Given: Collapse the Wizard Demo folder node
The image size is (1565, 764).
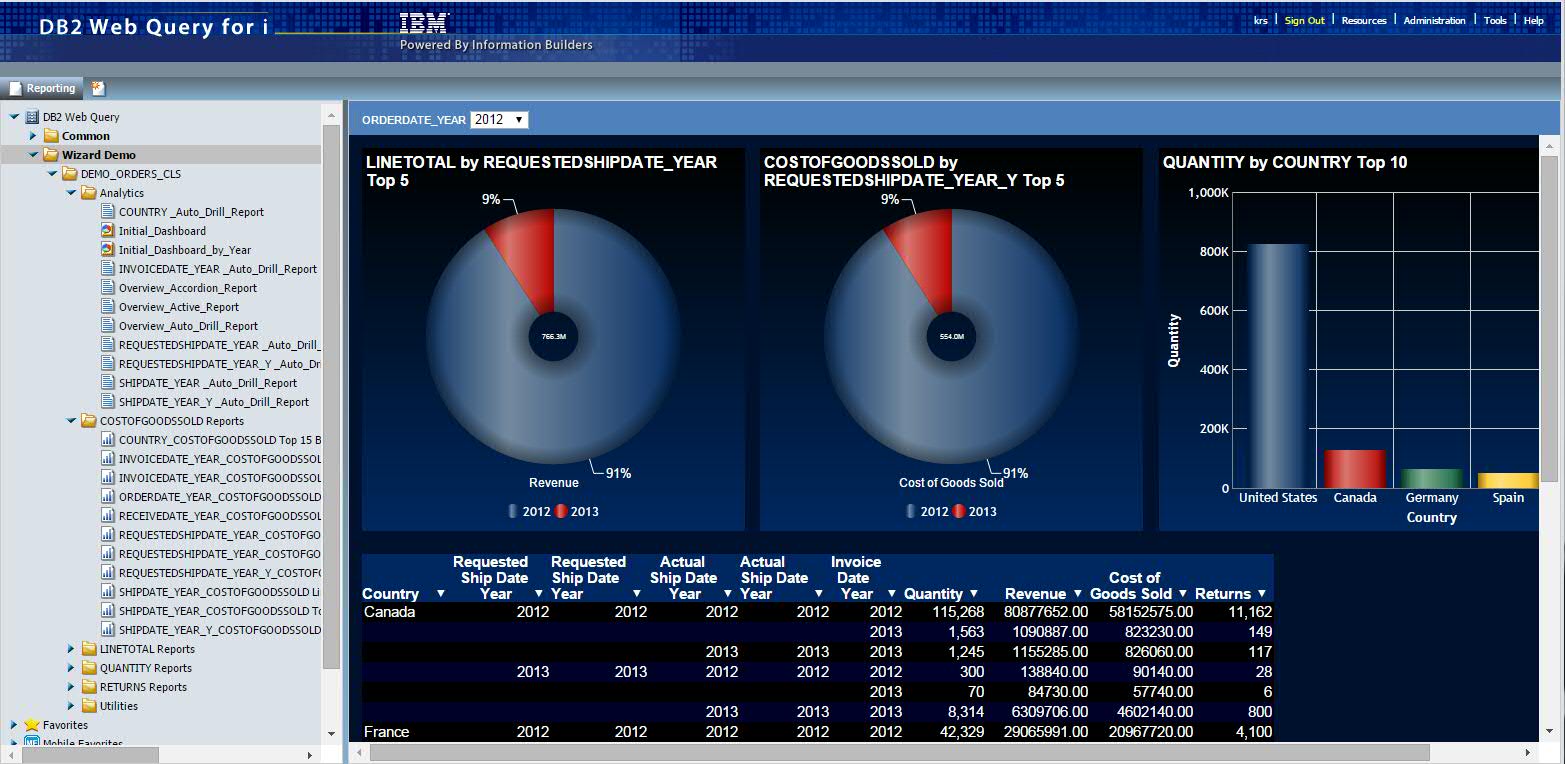Looking at the screenshot, I should click(33, 155).
